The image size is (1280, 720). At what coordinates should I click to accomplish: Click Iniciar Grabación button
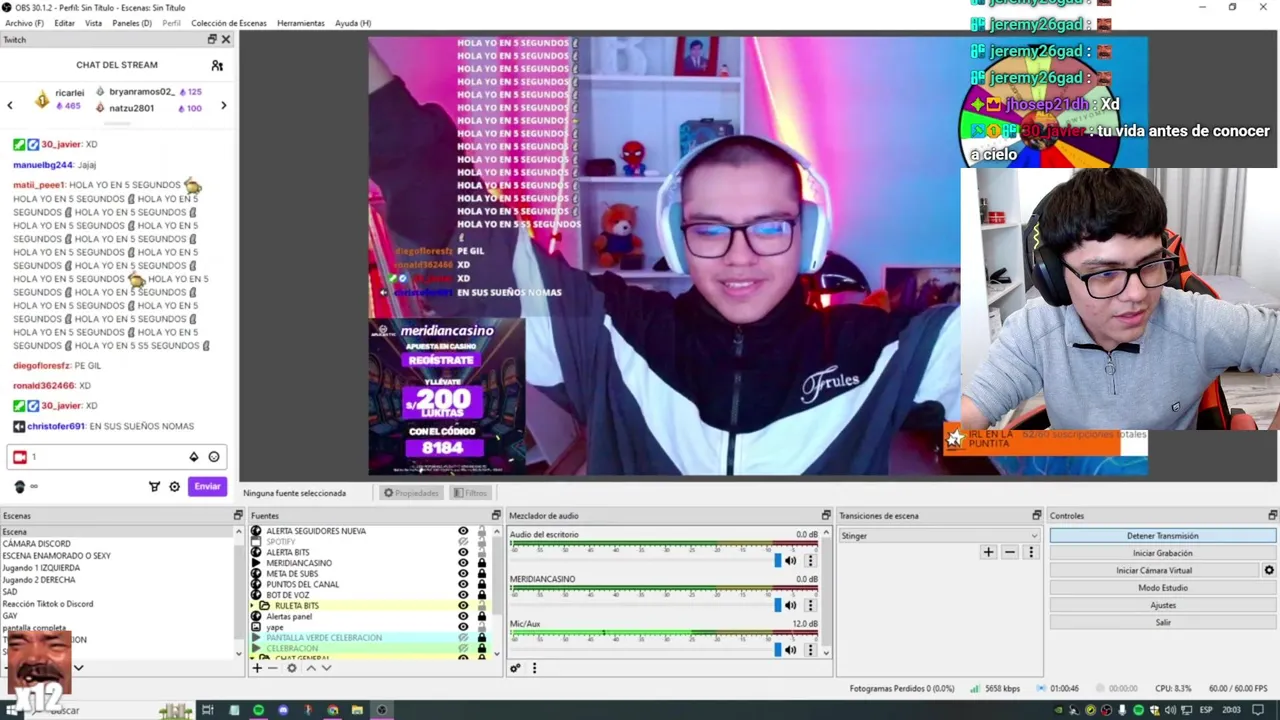(x=1163, y=553)
